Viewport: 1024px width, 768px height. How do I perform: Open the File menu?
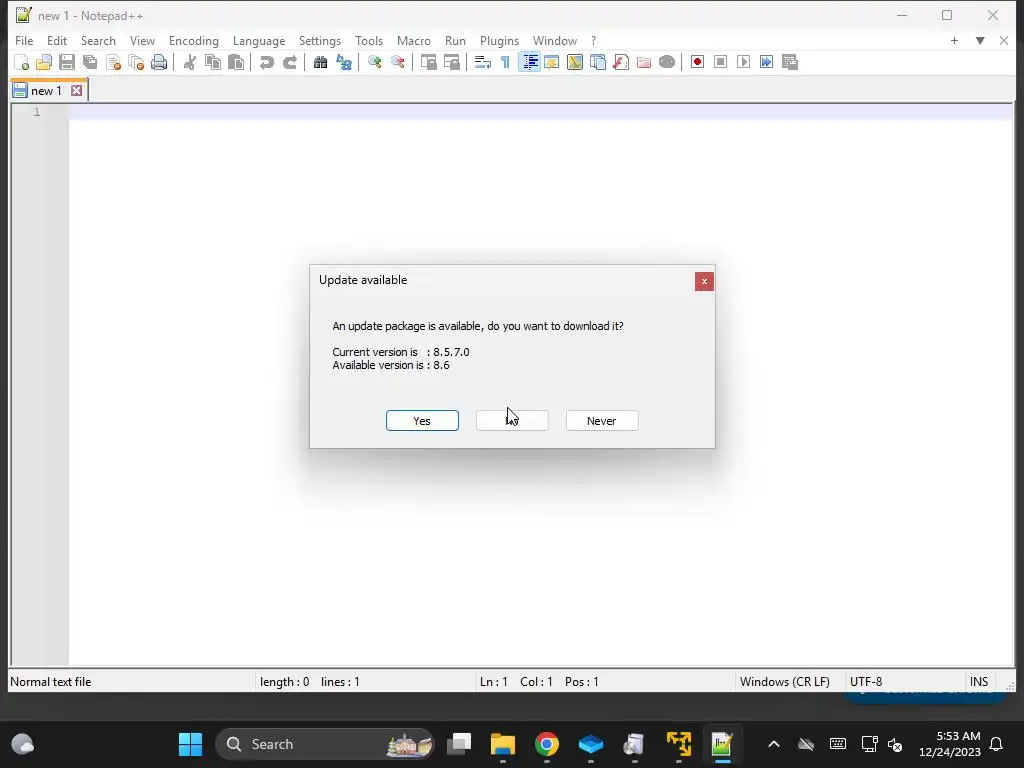pyautogui.click(x=24, y=40)
